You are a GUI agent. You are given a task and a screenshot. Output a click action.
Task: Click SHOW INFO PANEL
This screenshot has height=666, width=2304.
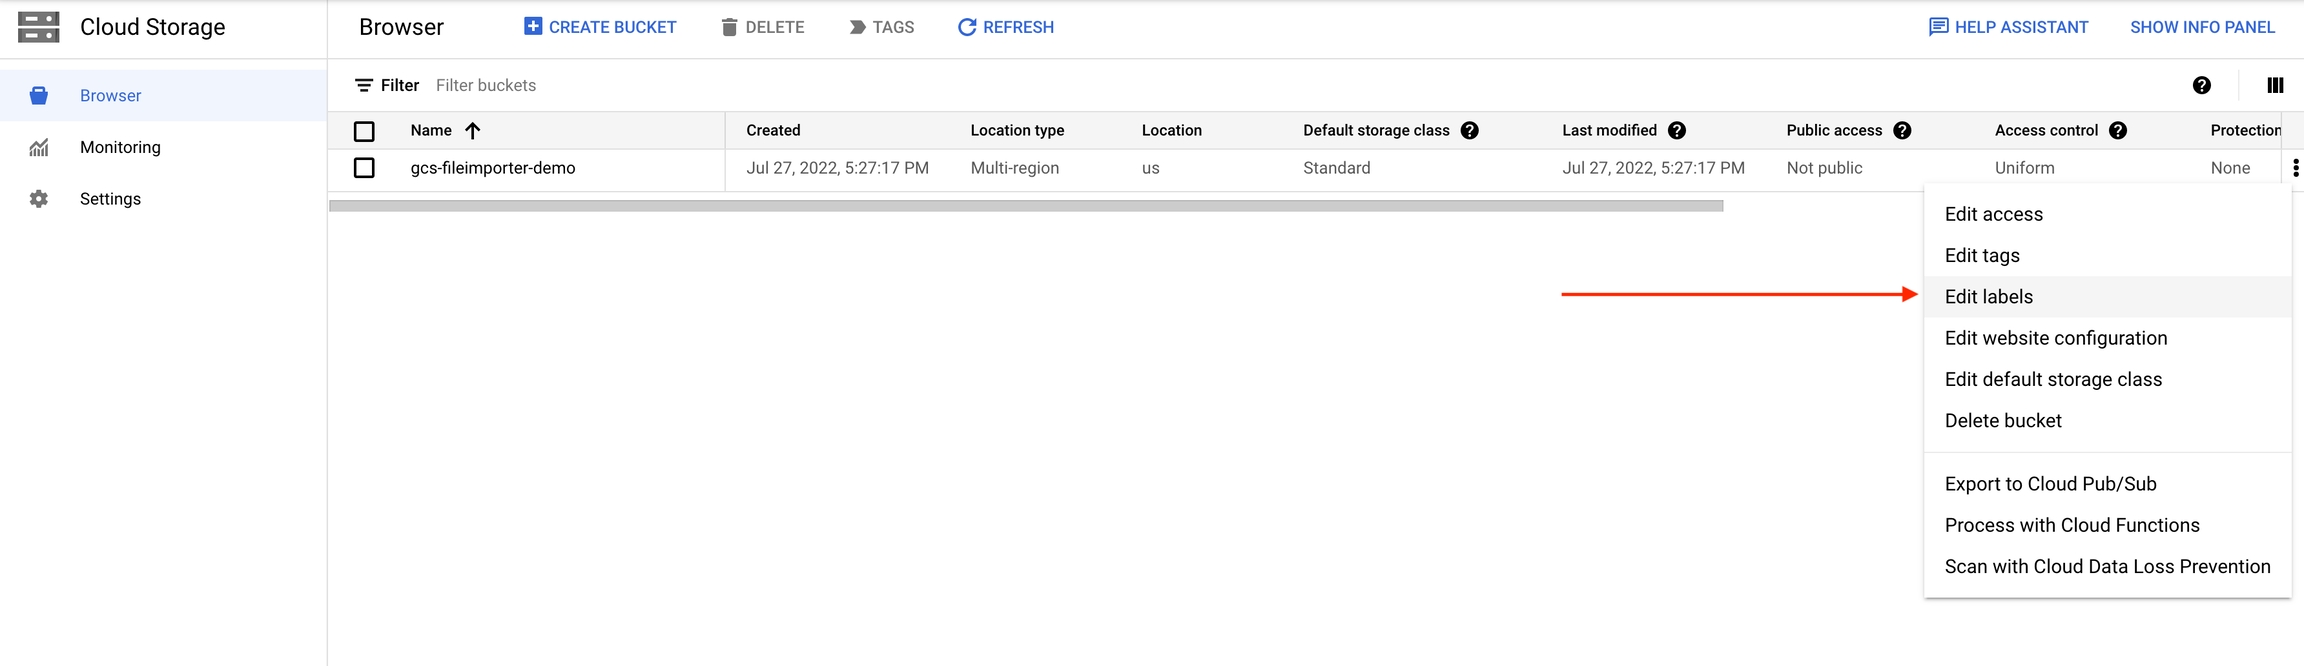pos(2202,27)
